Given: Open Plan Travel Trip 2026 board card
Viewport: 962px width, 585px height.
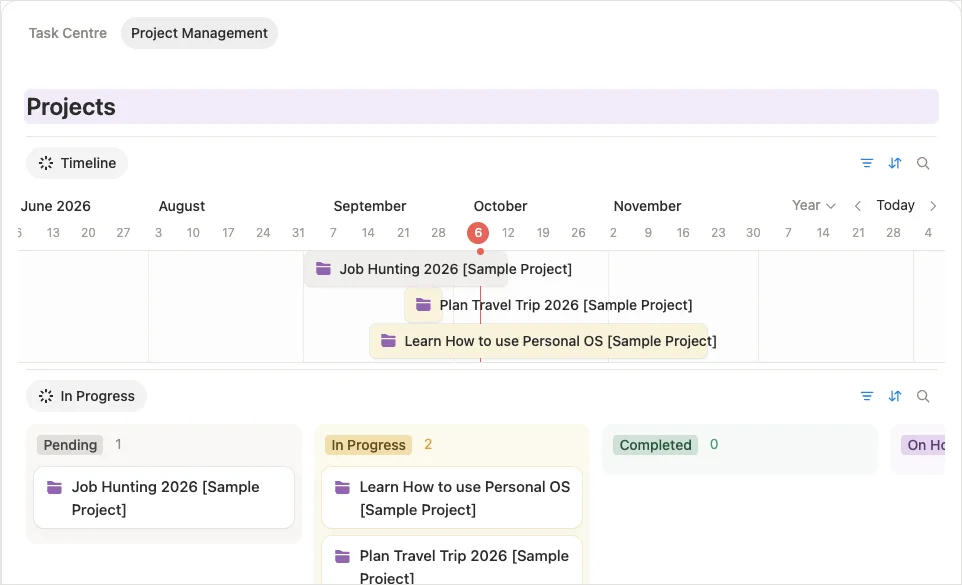Looking at the screenshot, I should [x=452, y=560].
